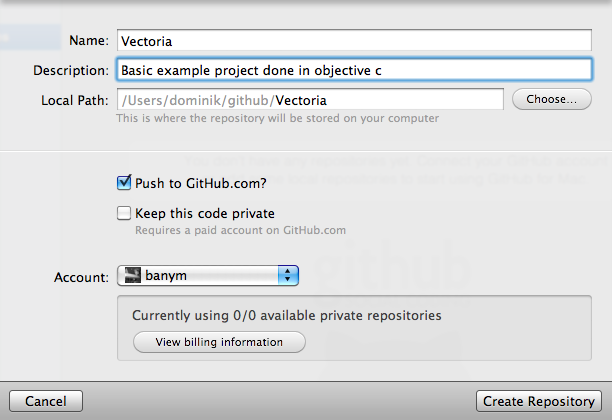Click the Local Path field with /Users/dominik/github/Vectoria
Image resolution: width=612 pixels, height=420 pixels.
tap(310, 100)
